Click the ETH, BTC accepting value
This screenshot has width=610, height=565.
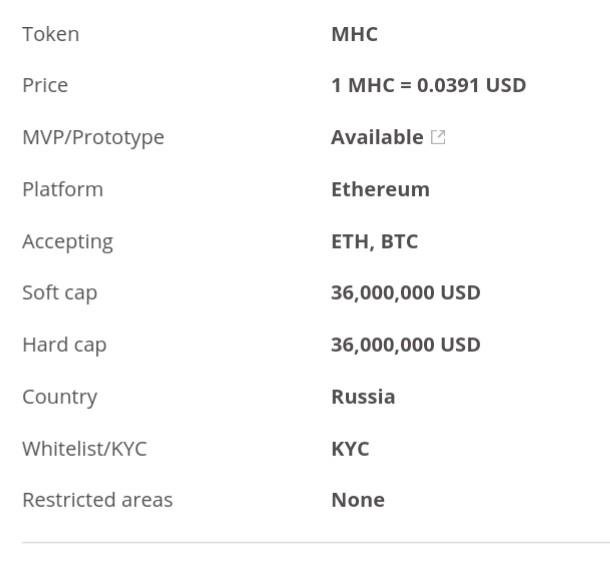coord(374,241)
